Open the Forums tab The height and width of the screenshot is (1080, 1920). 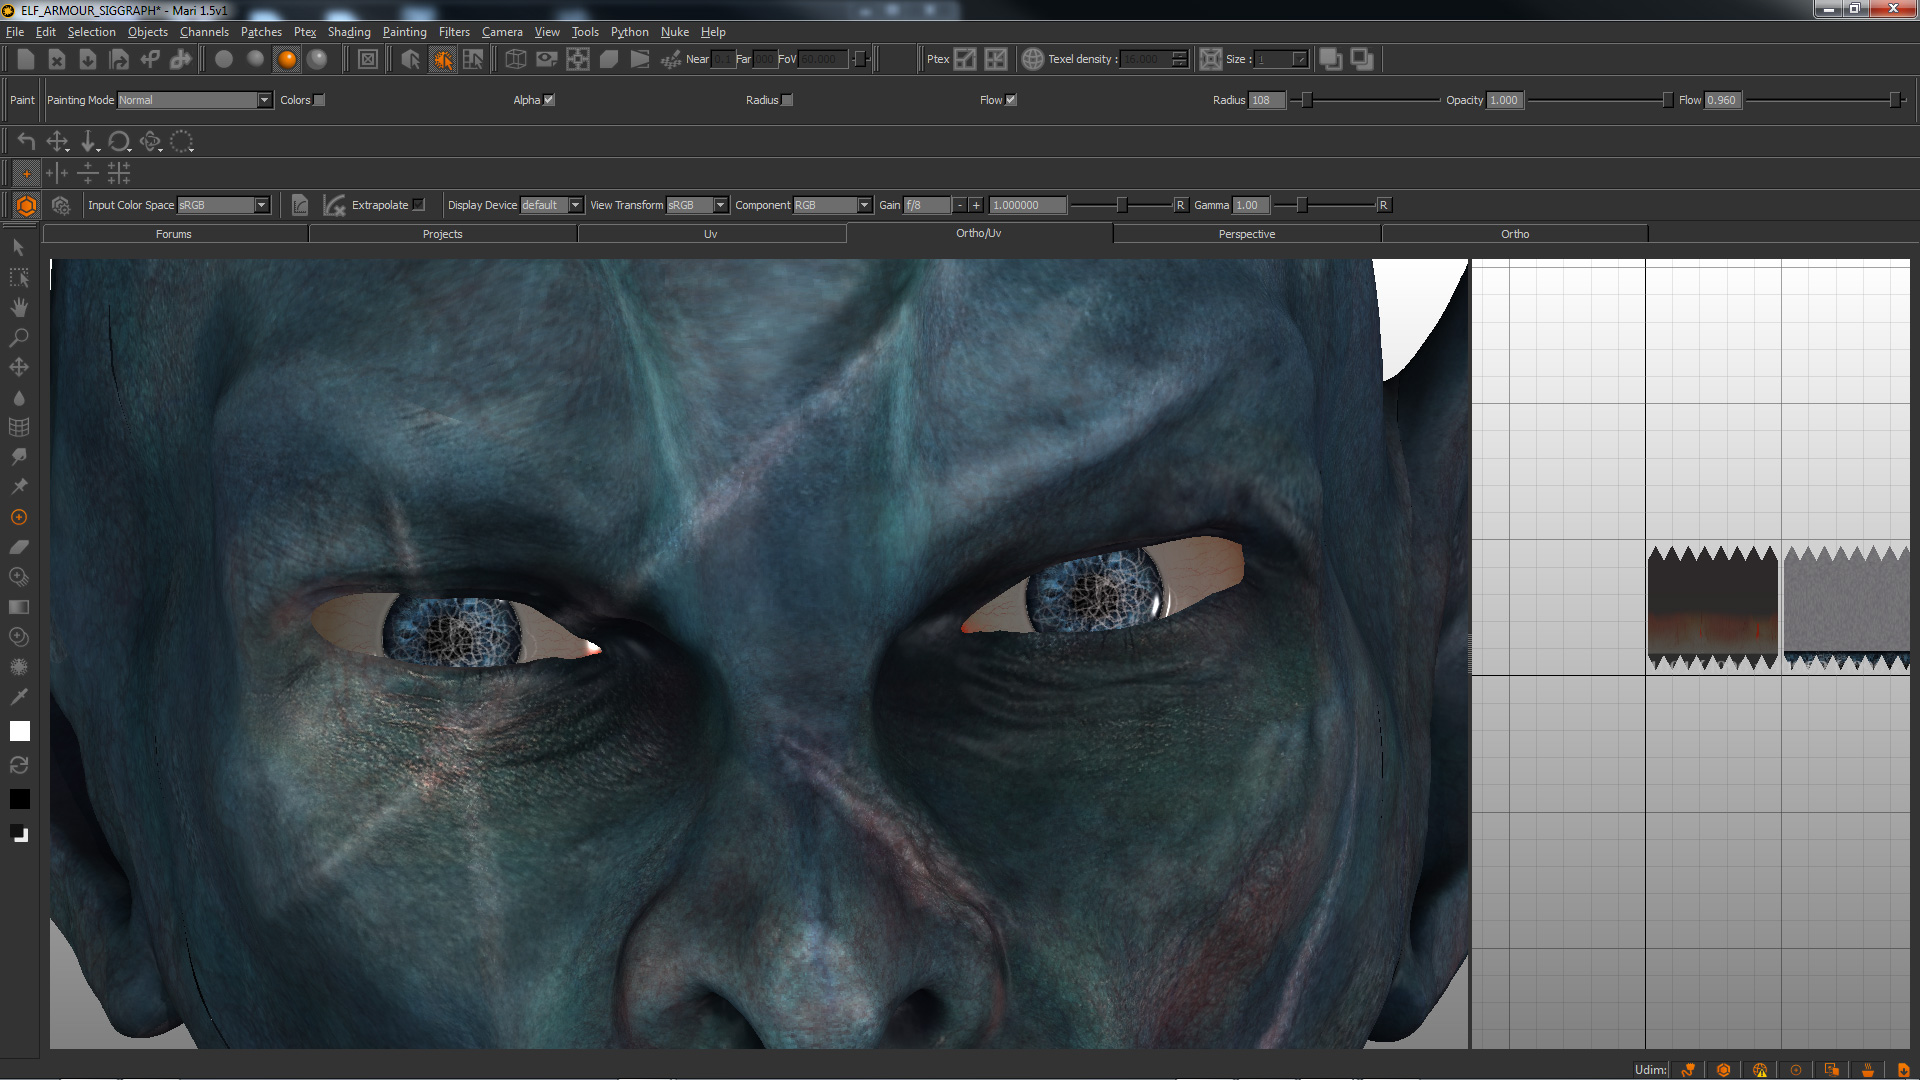(x=174, y=234)
